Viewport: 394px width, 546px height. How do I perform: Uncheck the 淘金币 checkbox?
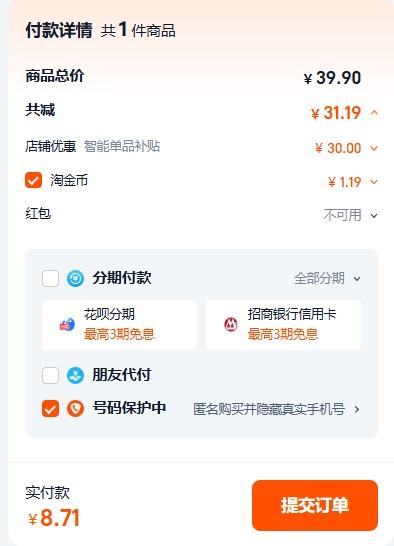[33, 180]
